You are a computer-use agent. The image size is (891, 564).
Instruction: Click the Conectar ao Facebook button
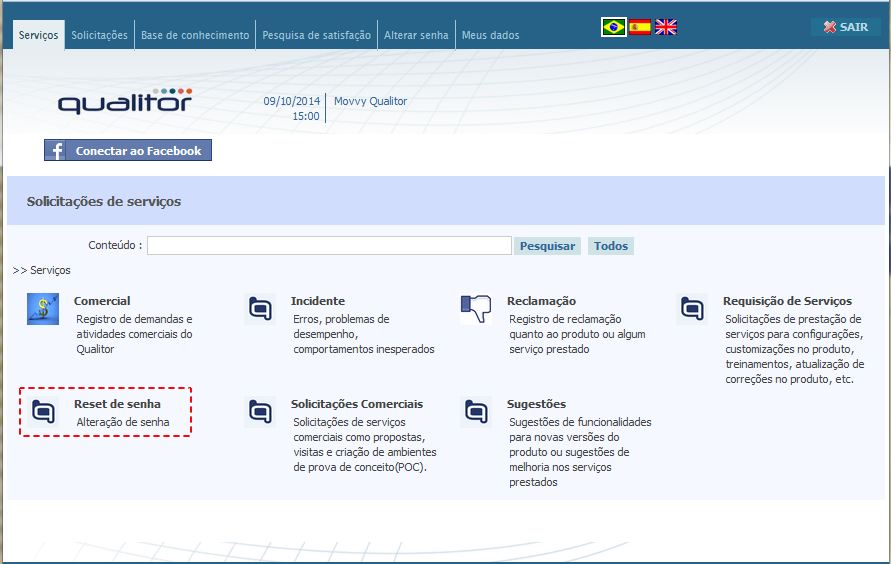coord(128,151)
